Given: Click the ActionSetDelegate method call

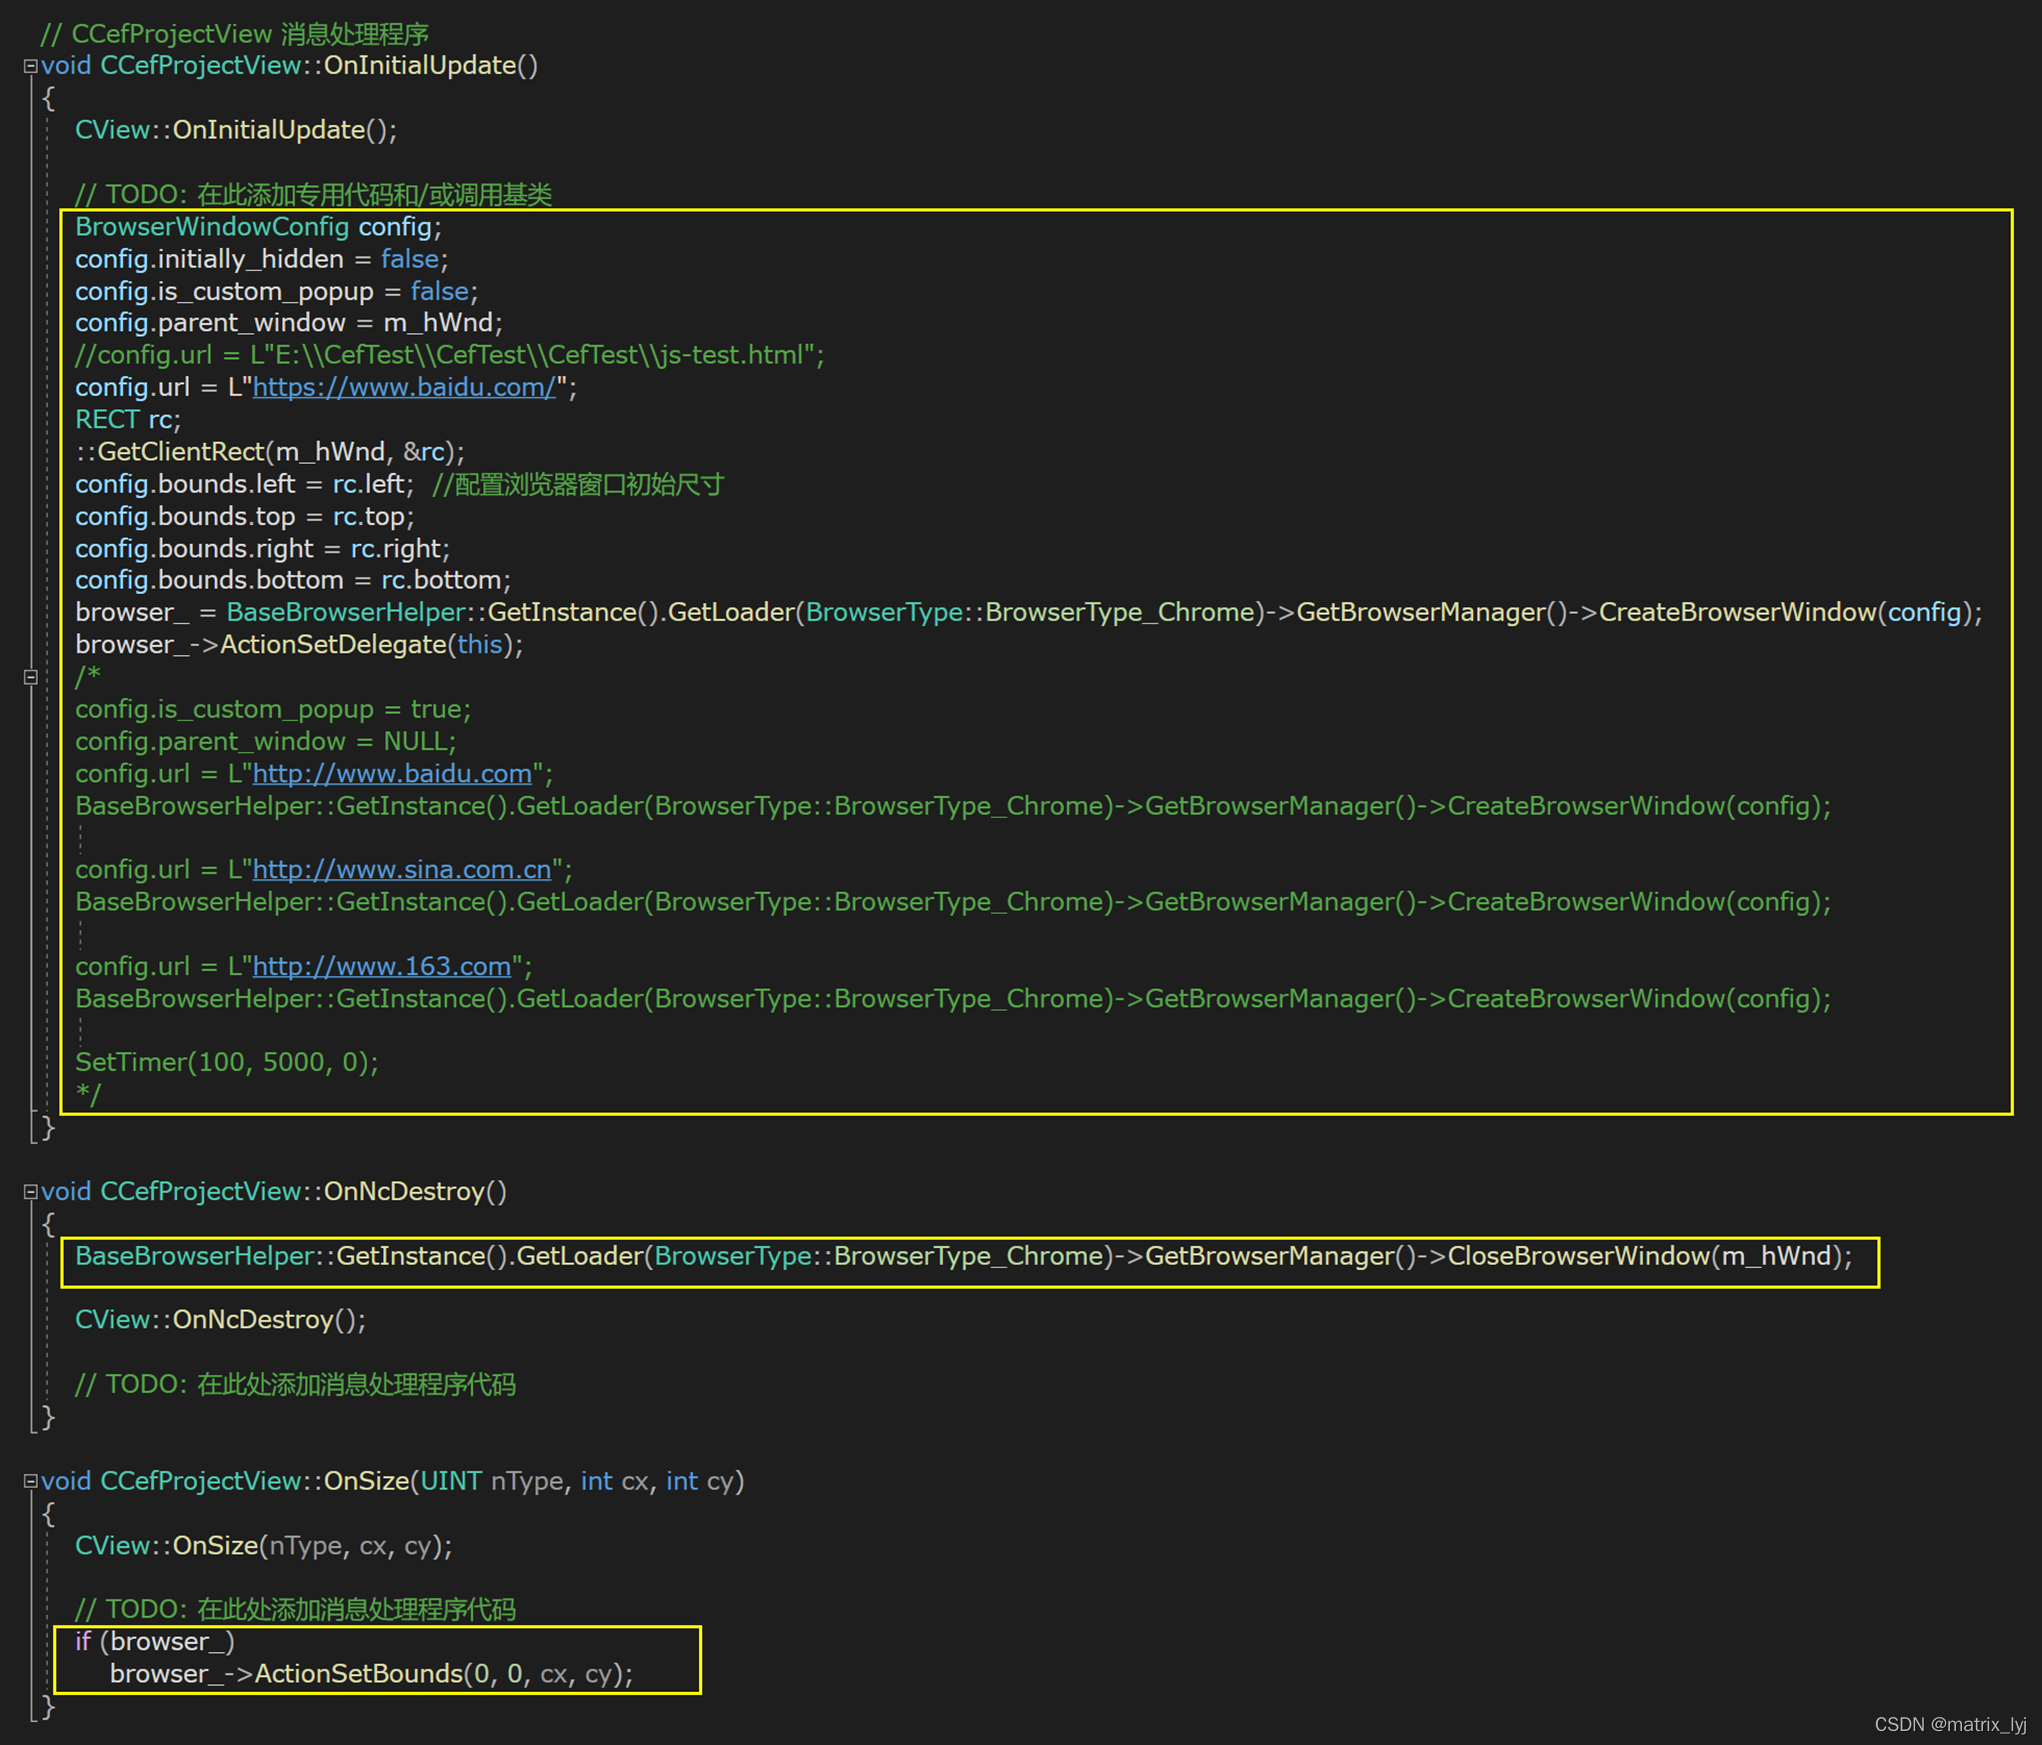Looking at the screenshot, I should click(332, 645).
